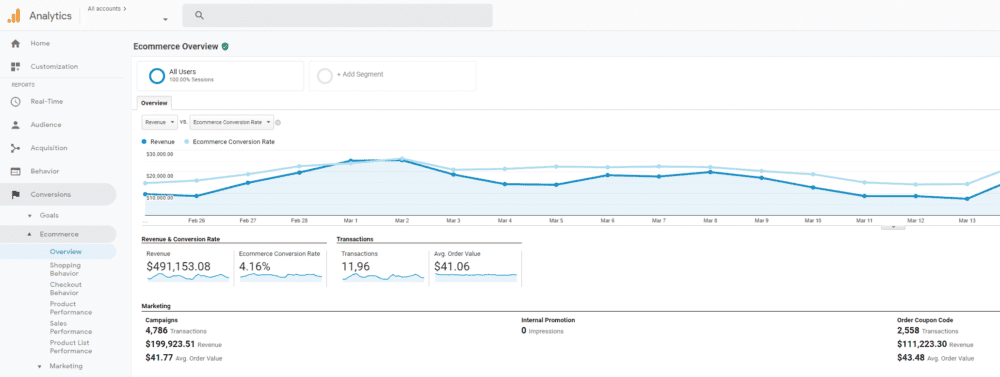Open Customization via the dashboard icon

tap(15, 66)
